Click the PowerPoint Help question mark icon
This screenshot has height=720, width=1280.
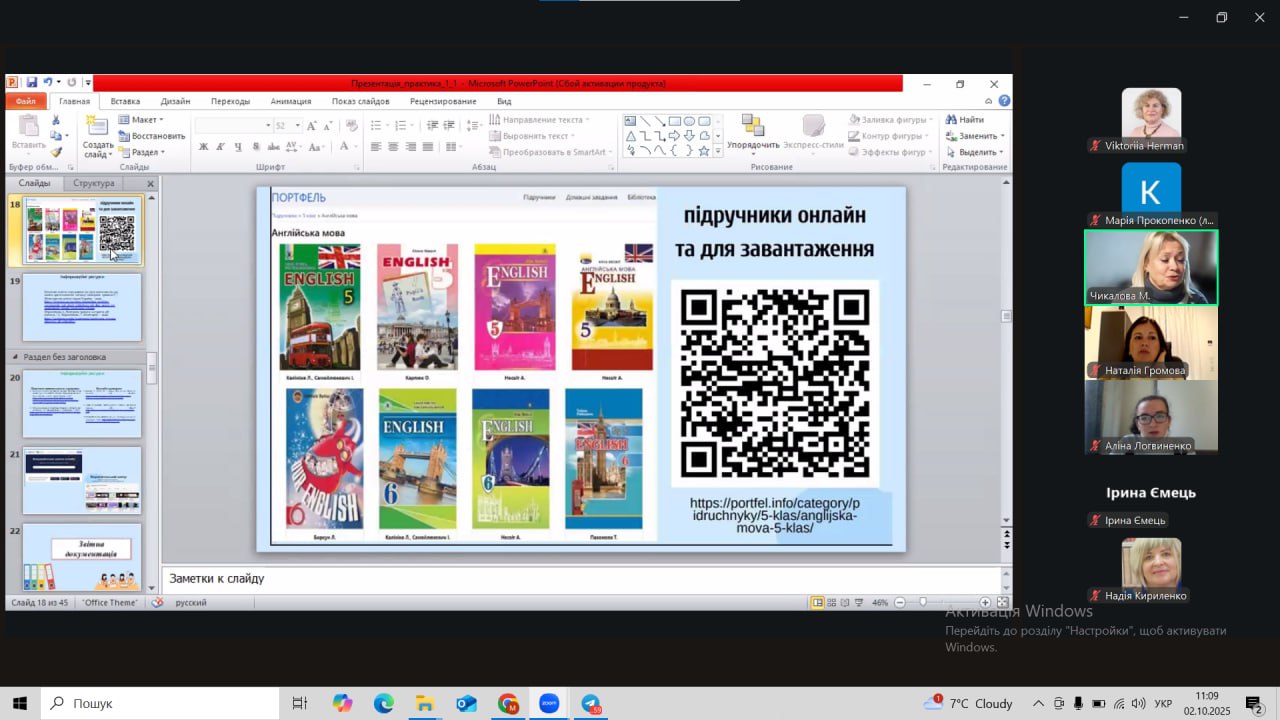[x=1004, y=101]
